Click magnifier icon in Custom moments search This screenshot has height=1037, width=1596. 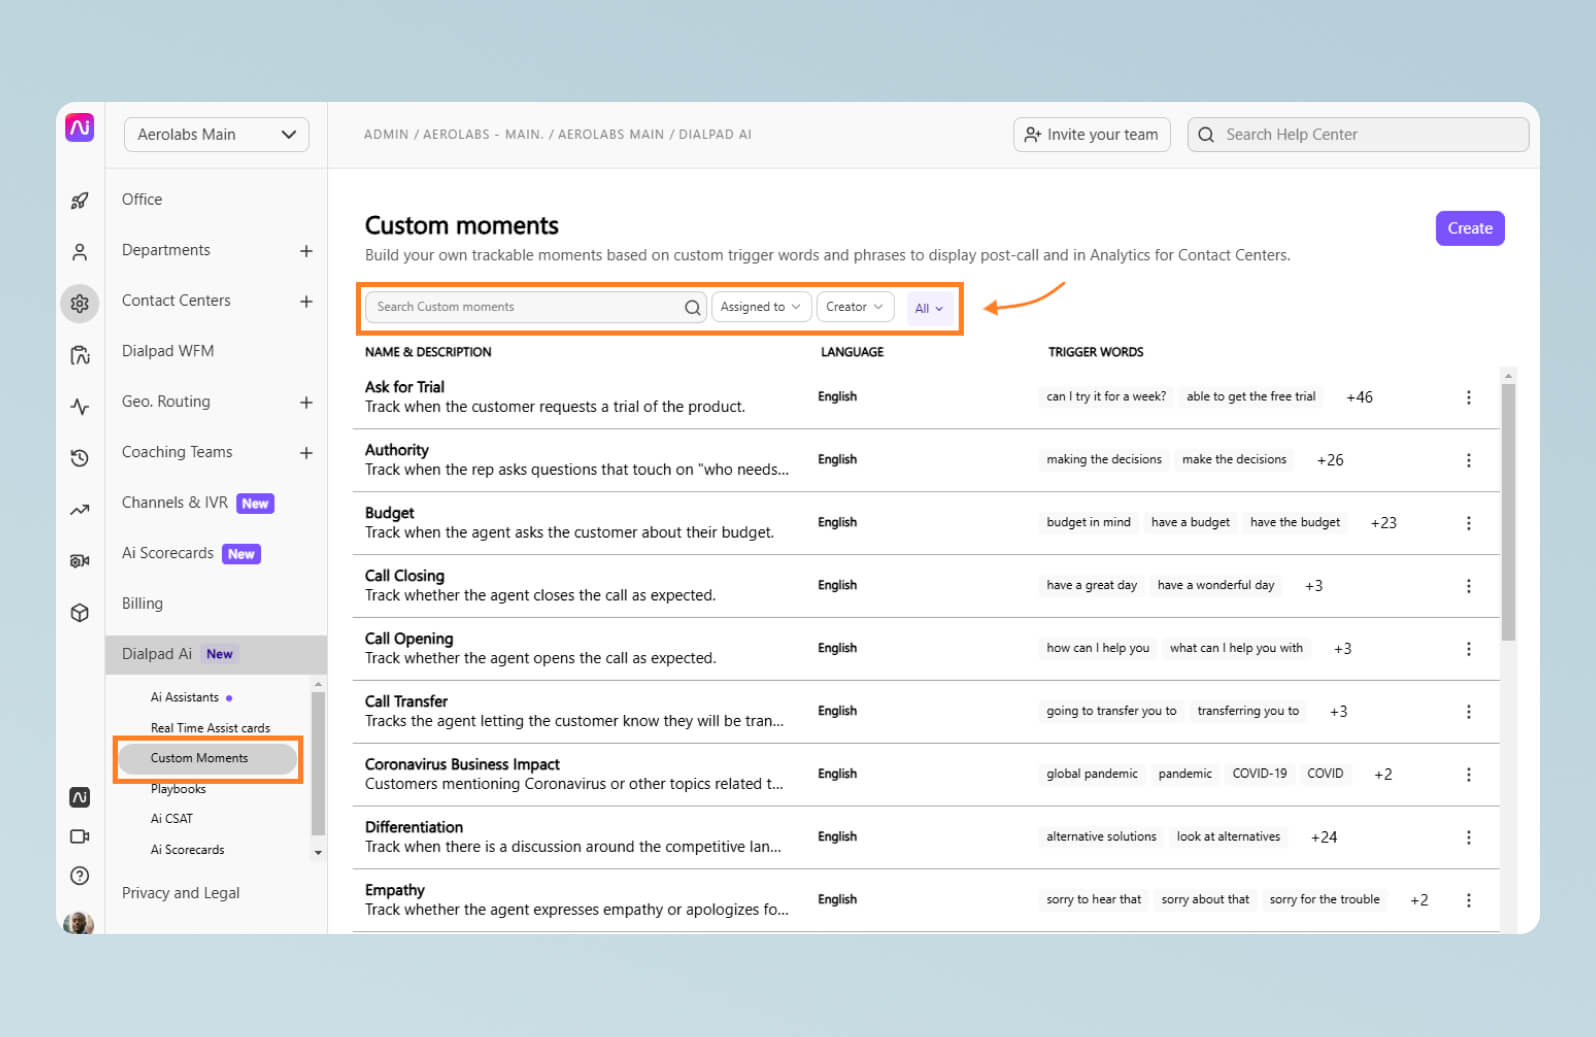coord(692,308)
